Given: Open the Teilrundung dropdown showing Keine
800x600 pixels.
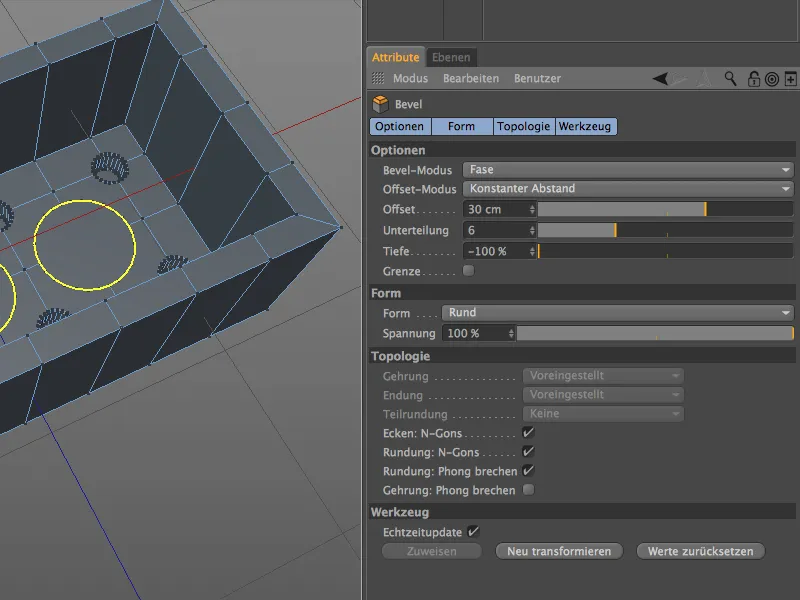Looking at the screenshot, I should 603,414.
